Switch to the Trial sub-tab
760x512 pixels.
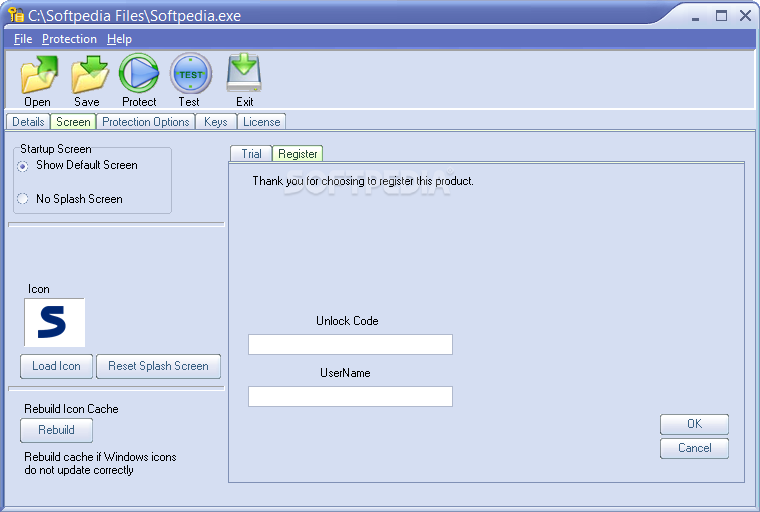pyautogui.click(x=251, y=154)
